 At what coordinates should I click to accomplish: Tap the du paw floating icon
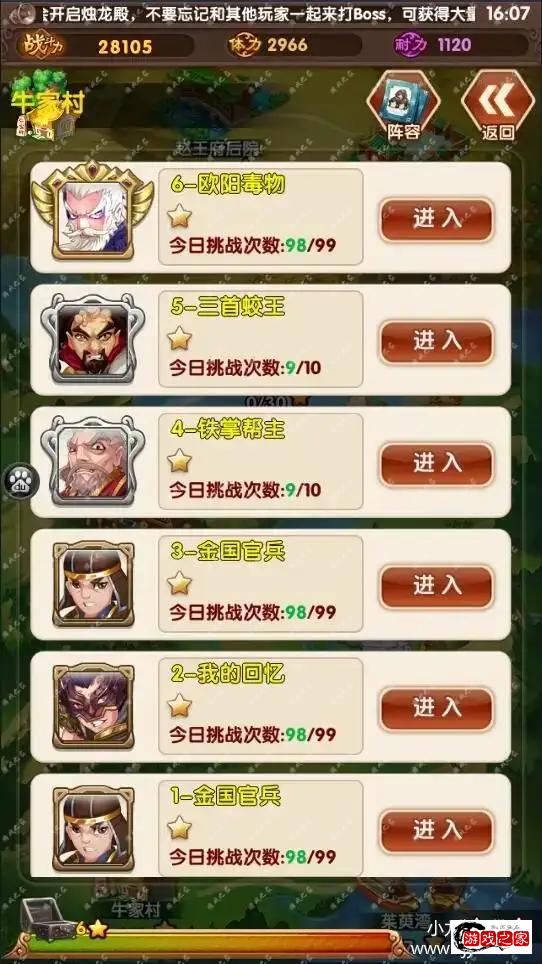22,481
